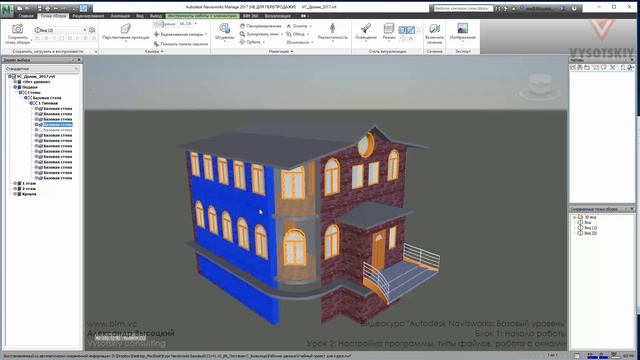The image size is (640, 360).
Task: Select the Walk (Обход) tool
Action: coord(298,34)
